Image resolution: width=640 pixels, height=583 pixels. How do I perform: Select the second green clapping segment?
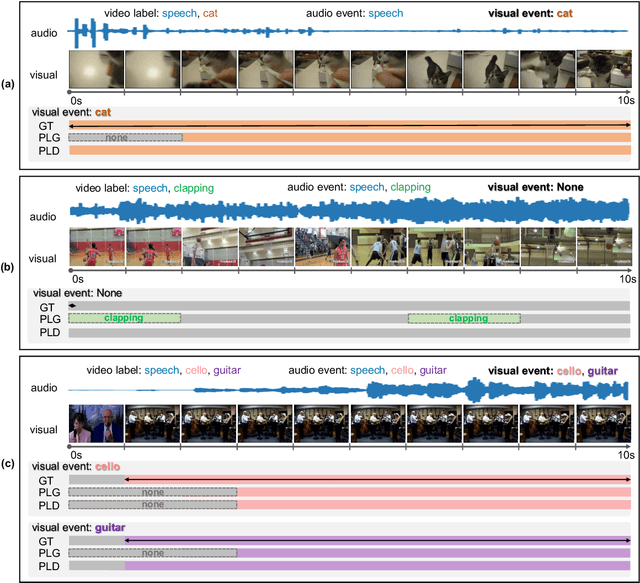(464, 318)
